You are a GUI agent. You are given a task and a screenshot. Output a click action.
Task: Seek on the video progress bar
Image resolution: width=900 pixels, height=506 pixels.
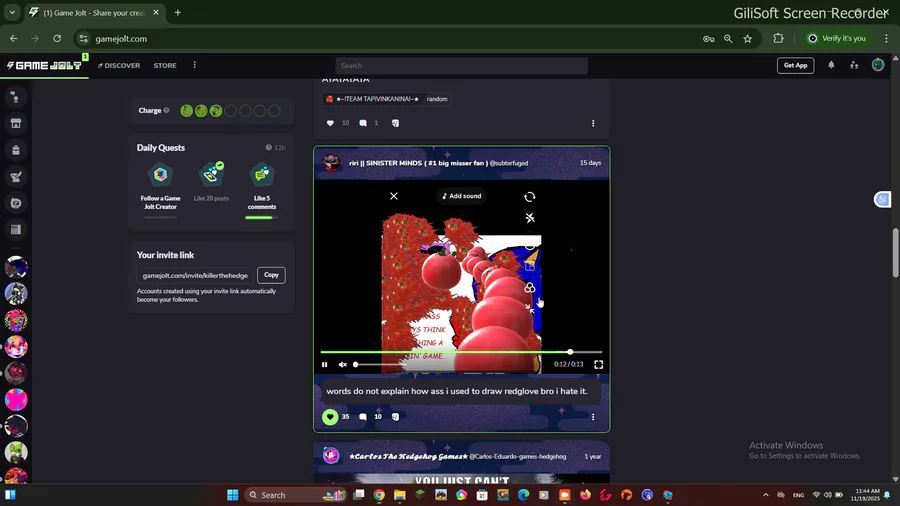[461, 352]
